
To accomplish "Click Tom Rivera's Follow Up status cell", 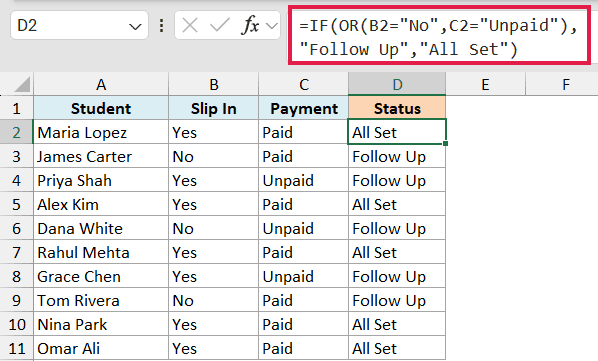I will tap(397, 300).
